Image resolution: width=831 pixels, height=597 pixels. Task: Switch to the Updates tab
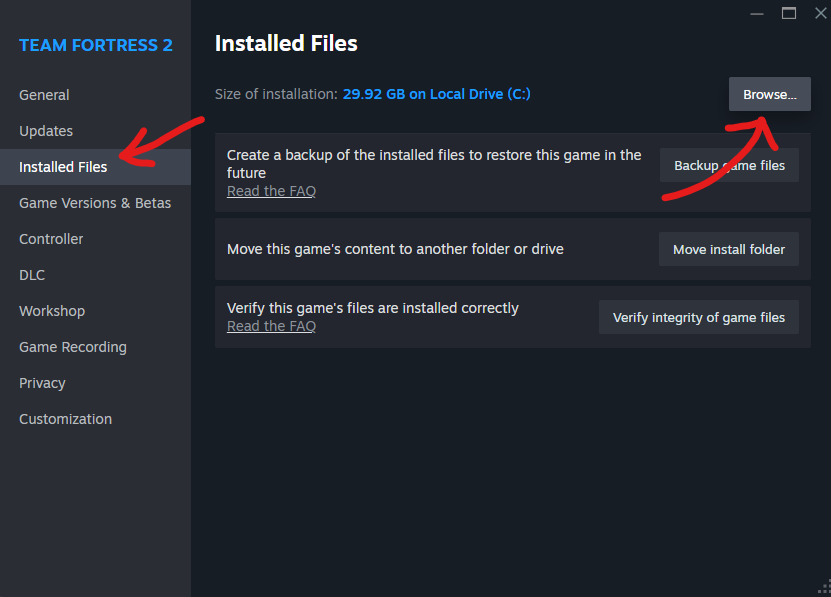pos(46,131)
